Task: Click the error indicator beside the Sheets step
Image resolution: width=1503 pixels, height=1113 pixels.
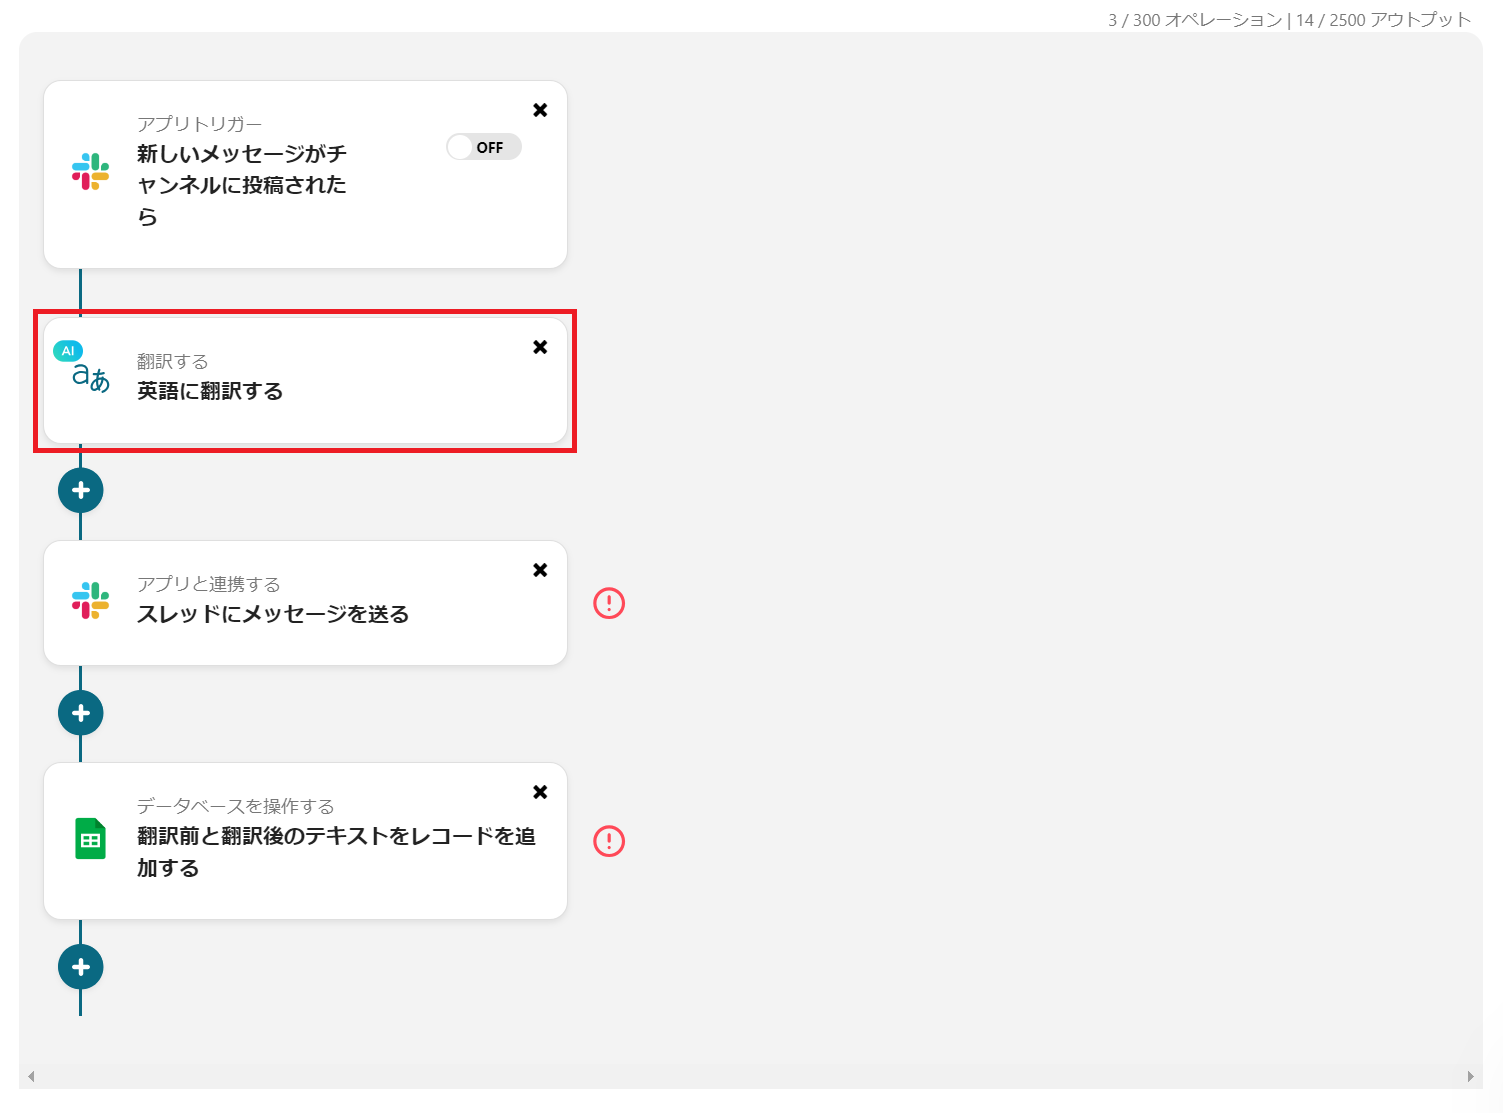Action: tap(608, 841)
